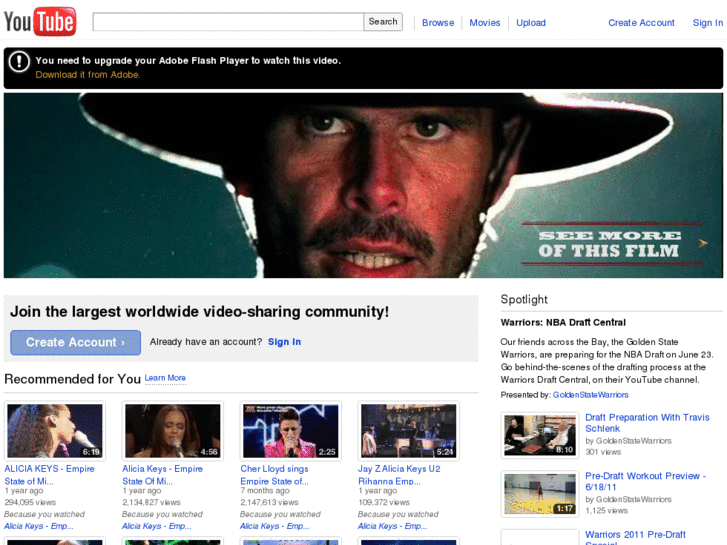This screenshot has width=727, height=545.
Task: Open the Alicia Keys 4:56 video thumbnail
Action: tap(172, 431)
